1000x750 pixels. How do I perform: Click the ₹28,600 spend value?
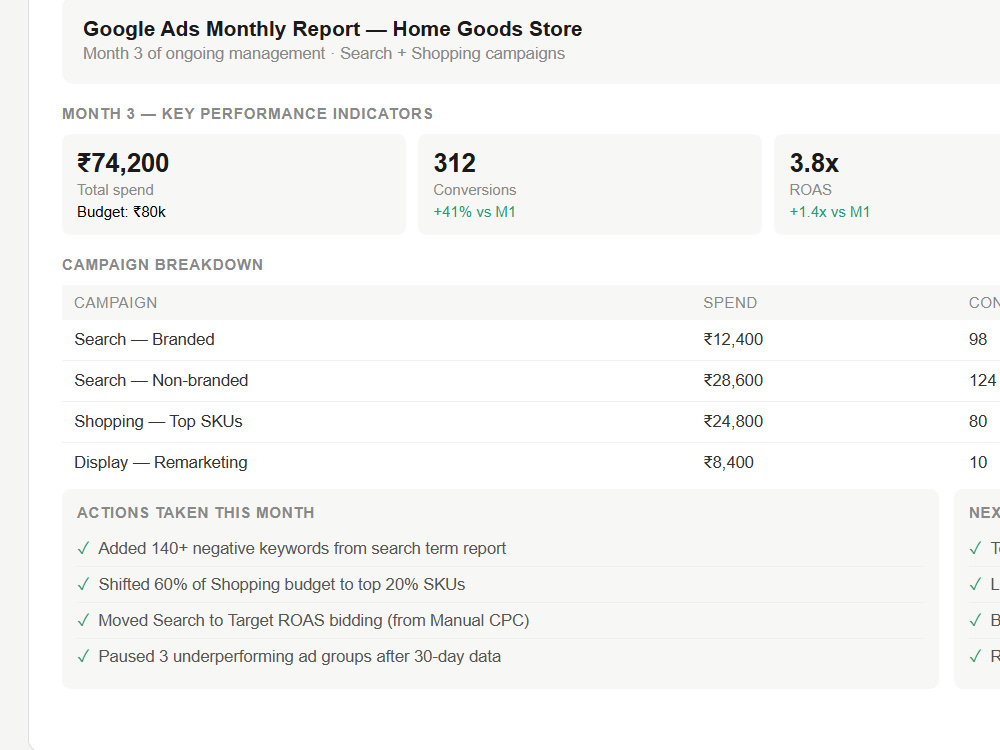pyautogui.click(x=733, y=381)
